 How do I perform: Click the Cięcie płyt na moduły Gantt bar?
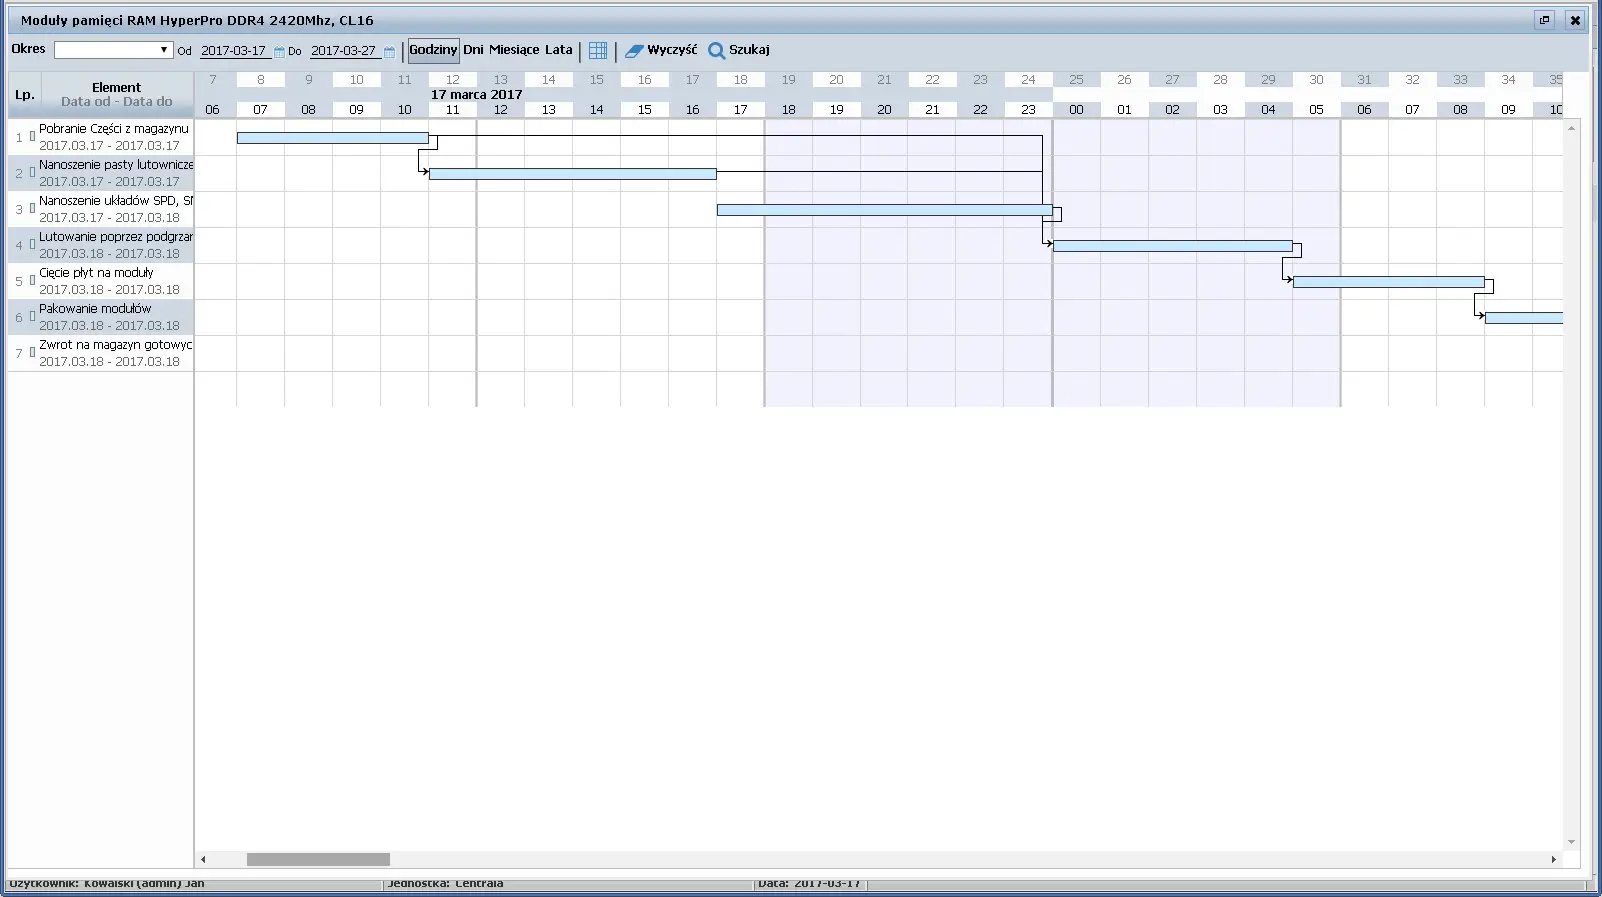[x=1388, y=282]
